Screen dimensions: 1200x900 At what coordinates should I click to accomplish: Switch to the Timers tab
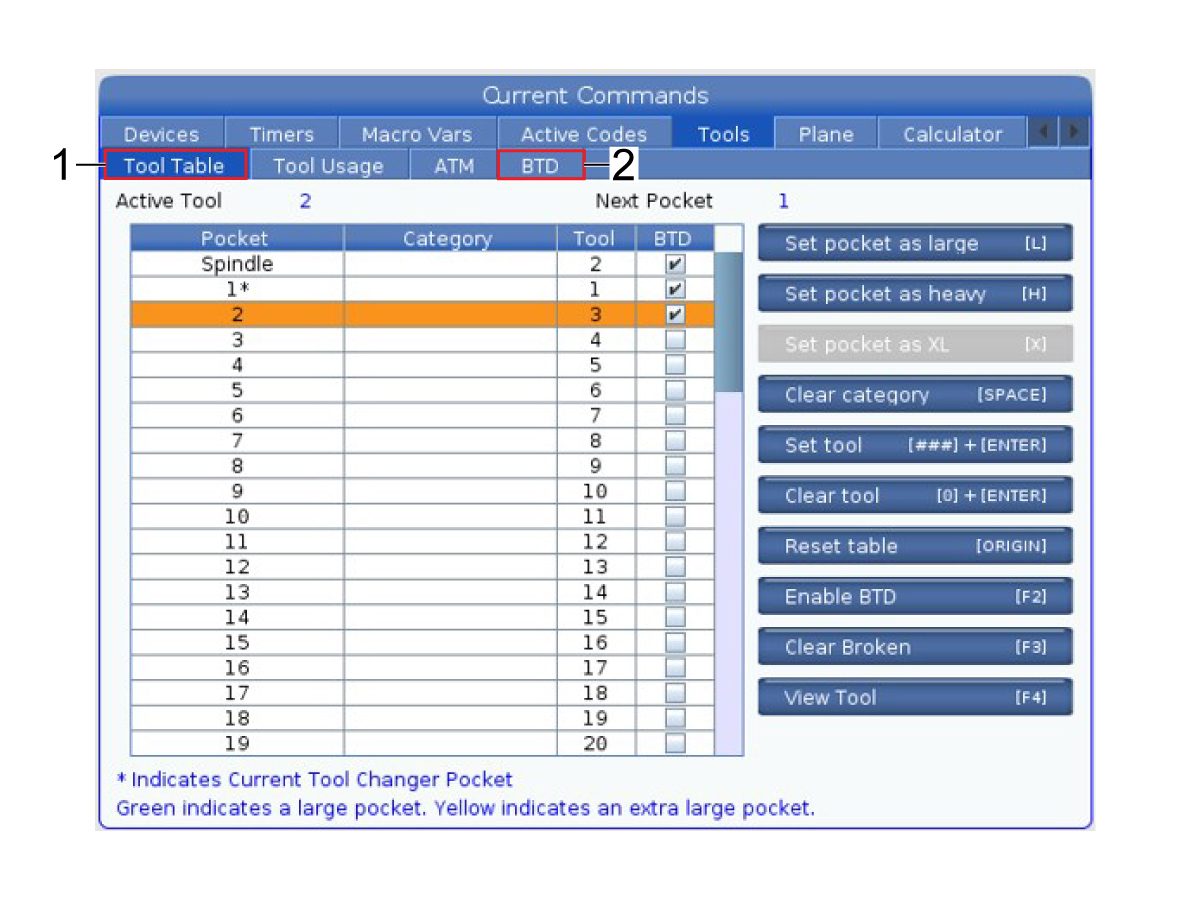pyautogui.click(x=282, y=134)
